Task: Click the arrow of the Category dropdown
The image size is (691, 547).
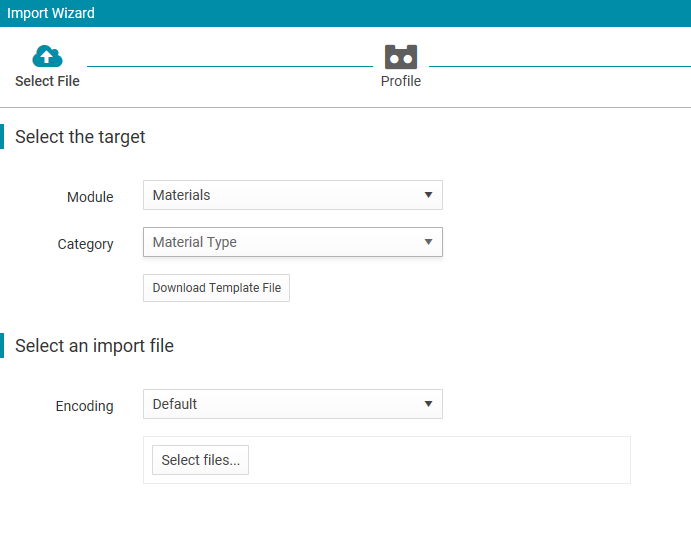Action: [x=428, y=242]
